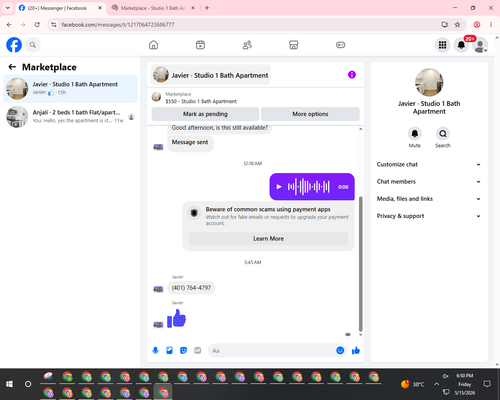
Task: Expand the Customize chat section
Action: (429, 164)
